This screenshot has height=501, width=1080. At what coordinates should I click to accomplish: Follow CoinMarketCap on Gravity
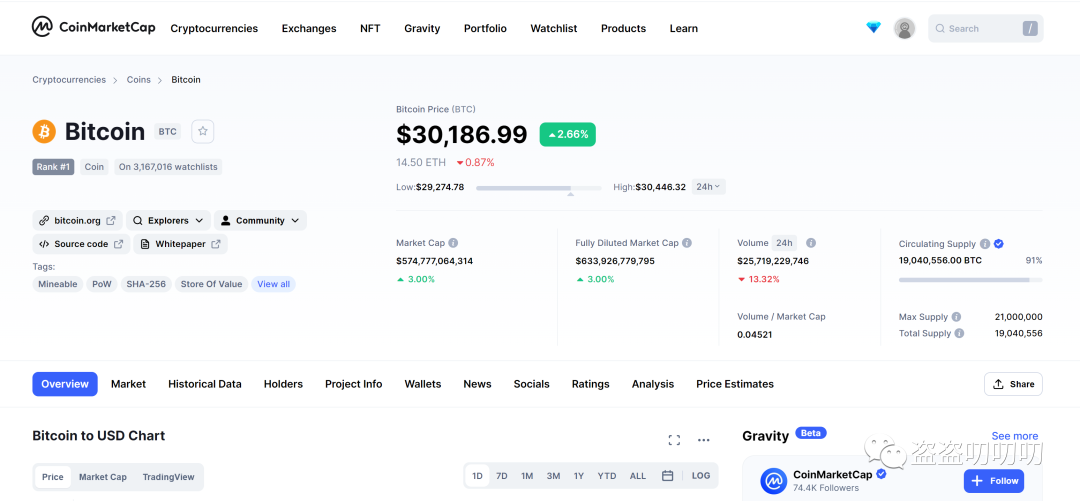994,480
